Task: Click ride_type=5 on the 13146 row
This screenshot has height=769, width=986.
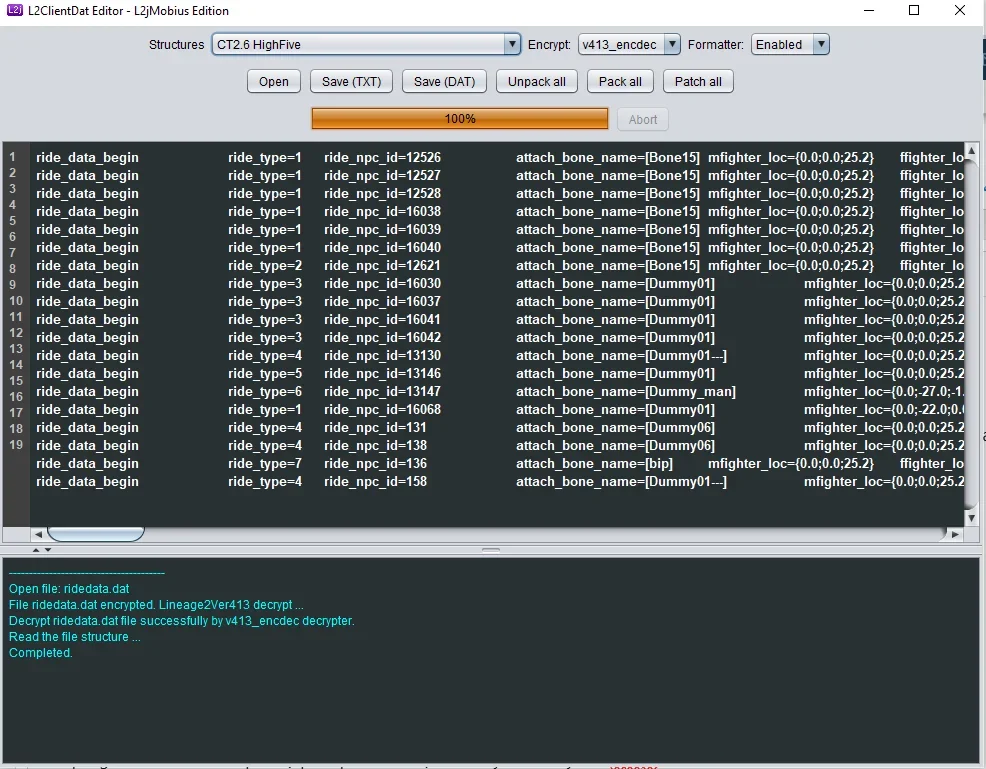Action: click(265, 373)
